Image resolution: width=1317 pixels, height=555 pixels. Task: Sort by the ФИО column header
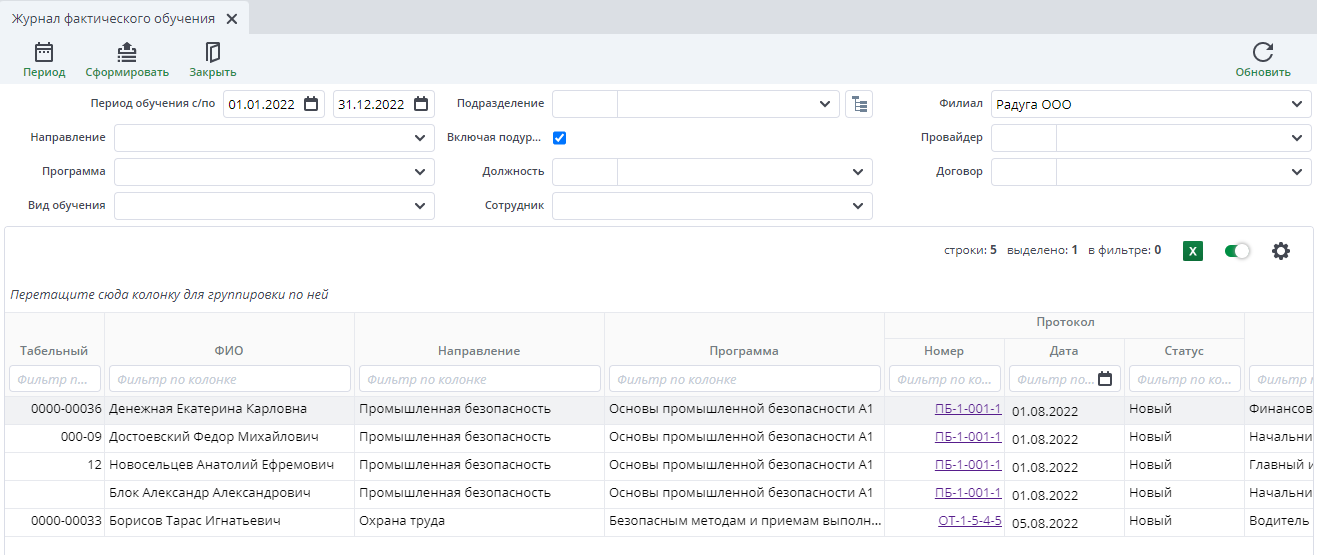tap(230, 351)
